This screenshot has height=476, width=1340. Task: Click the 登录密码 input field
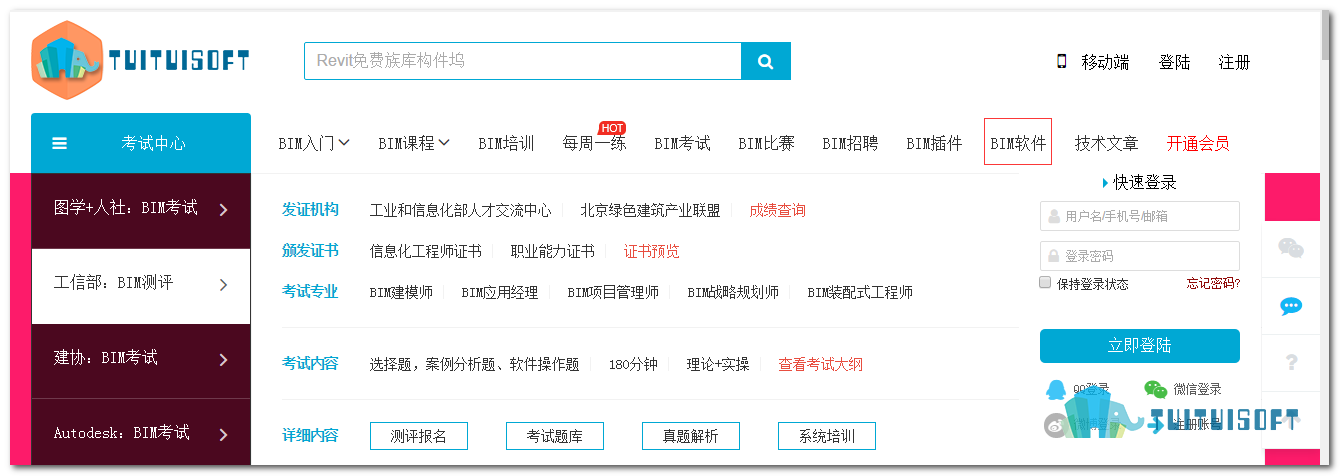pyautogui.click(x=1140, y=256)
